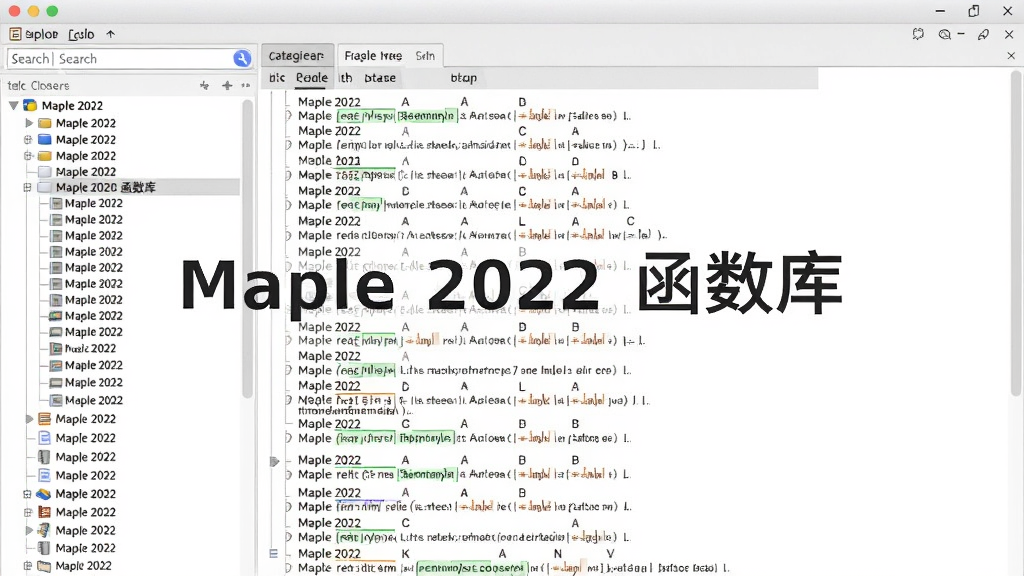Select the Reale sub-tab
1024x576 pixels.
[312, 78]
